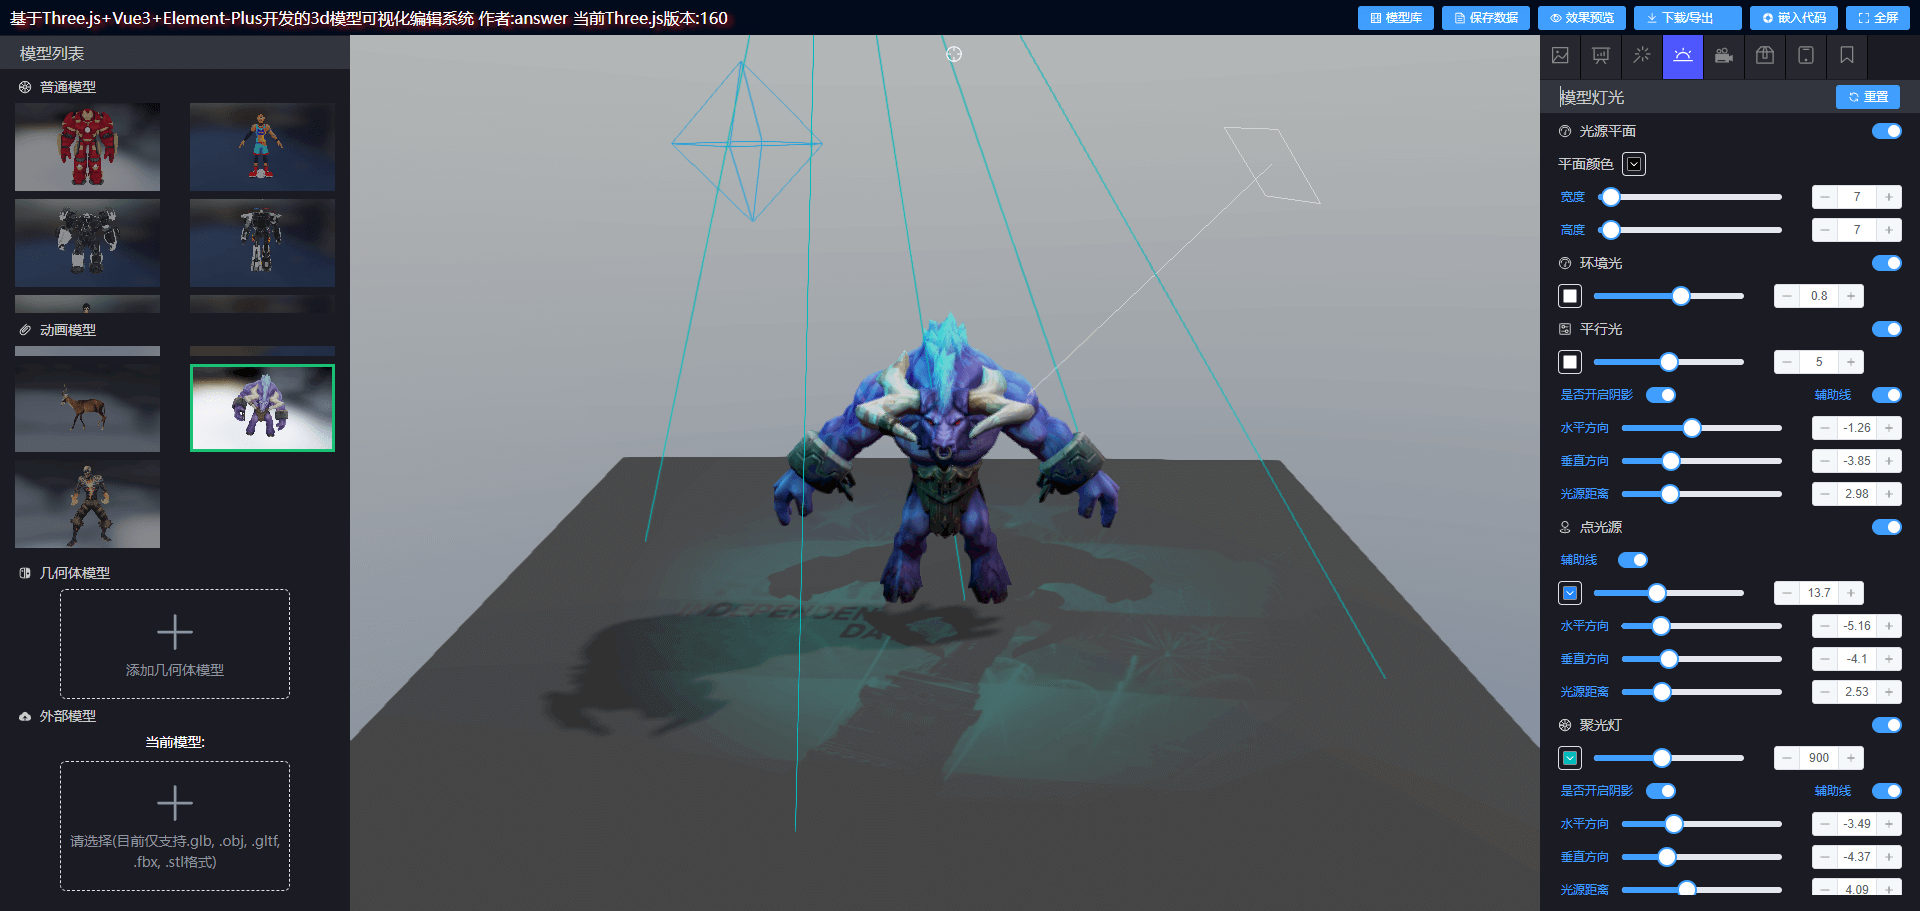The image size is (1920, 911).
Task: Click the 保存数据 button
Action: [x=1486, y=18]
